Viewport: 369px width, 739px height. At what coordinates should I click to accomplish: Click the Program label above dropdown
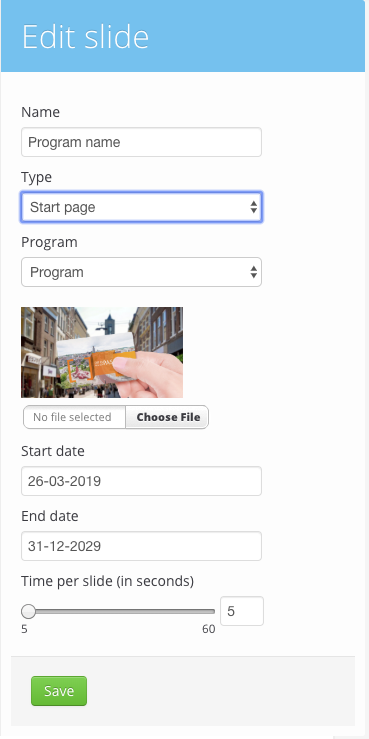pyautogui.click(x=49, y=242)
